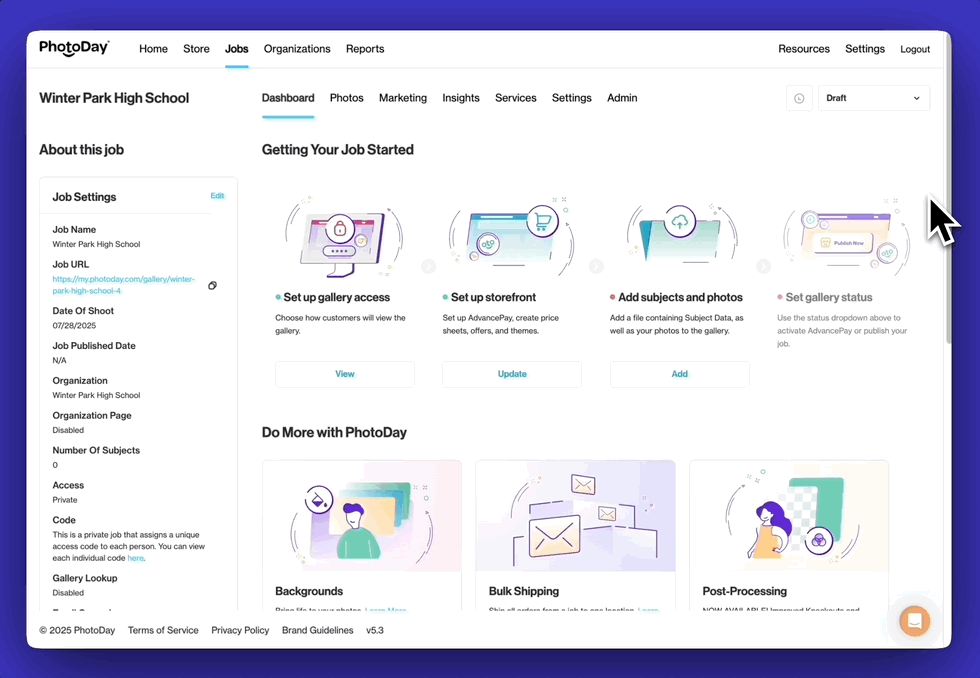Click View under Set up gallery access
This screenshot has height=678, width=980.
pyautogui.click(x=344, y=374)
